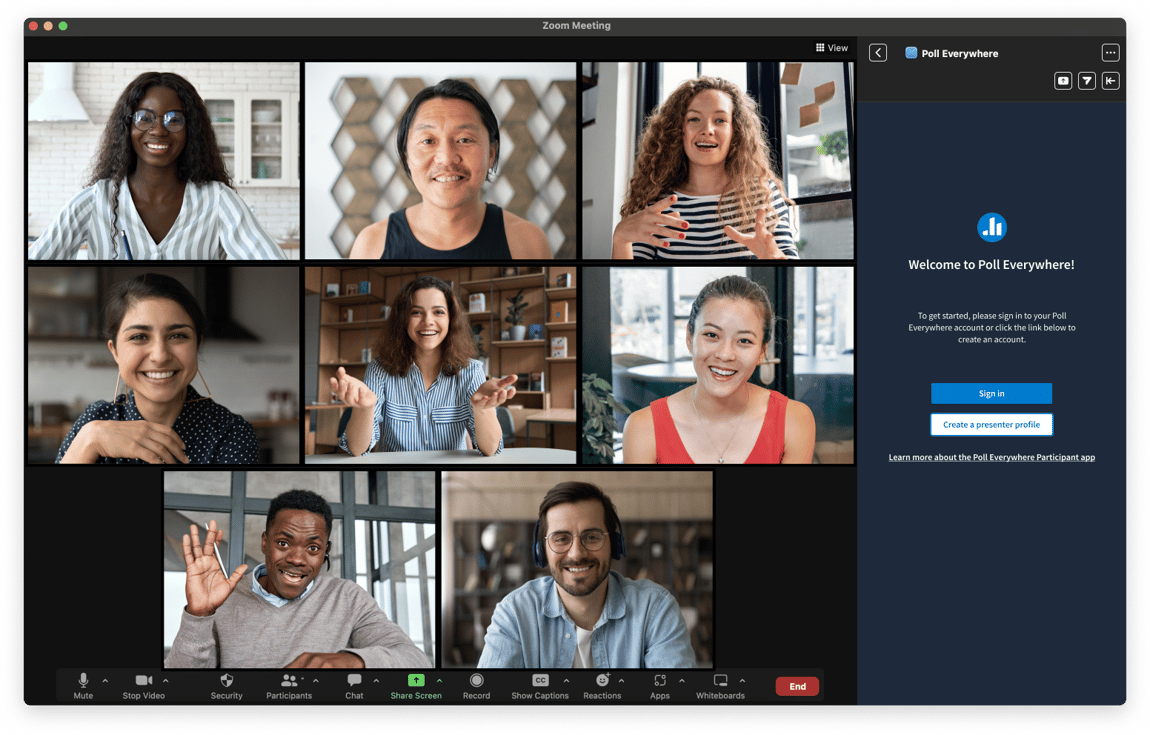Click the send app invitation icon
Image resolution: width=1150 pixels, height=735 pixels.
1087,81
